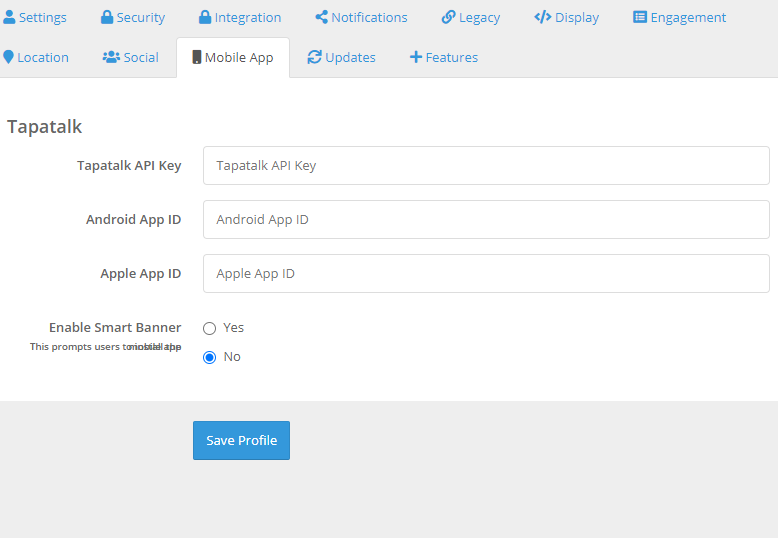
Task: Select the Mobile App tab
Action: pyautogui.click(x=233, y=58)
